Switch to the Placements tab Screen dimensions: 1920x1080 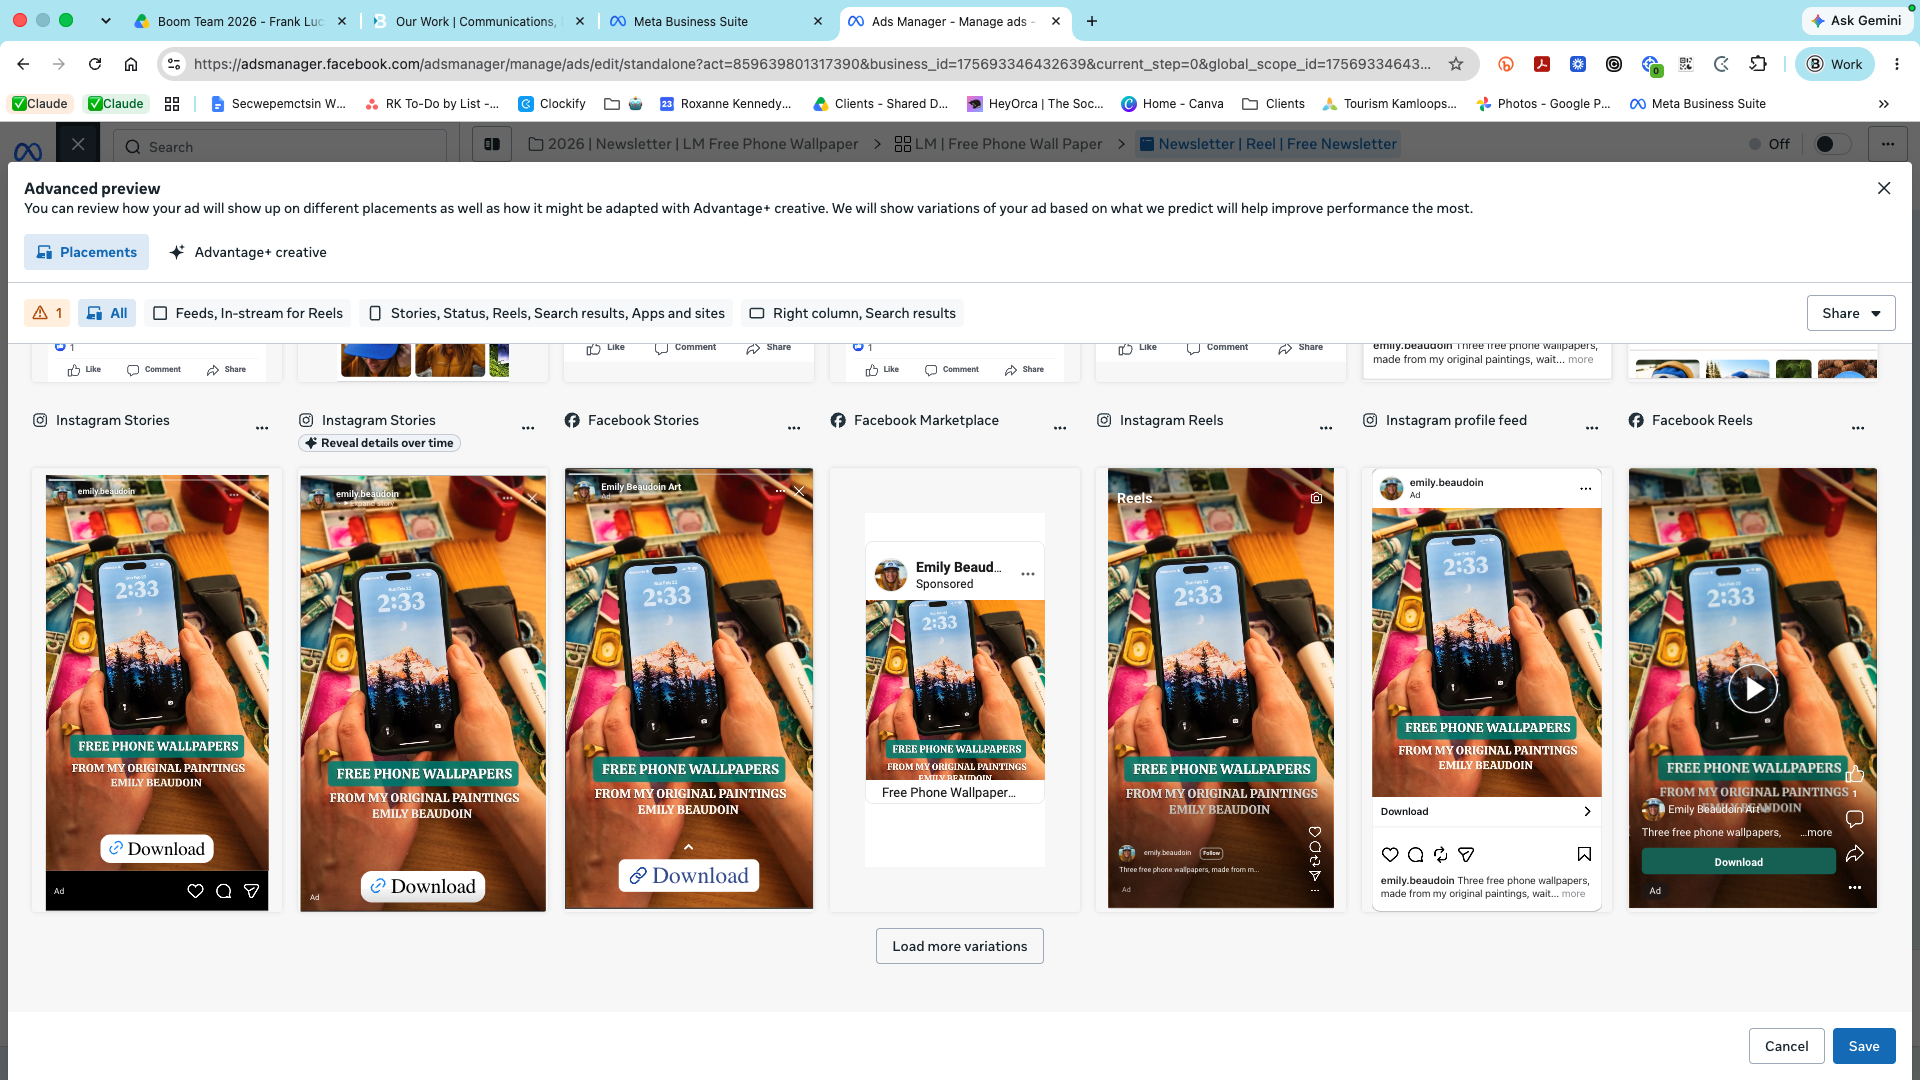coord(87,252)
